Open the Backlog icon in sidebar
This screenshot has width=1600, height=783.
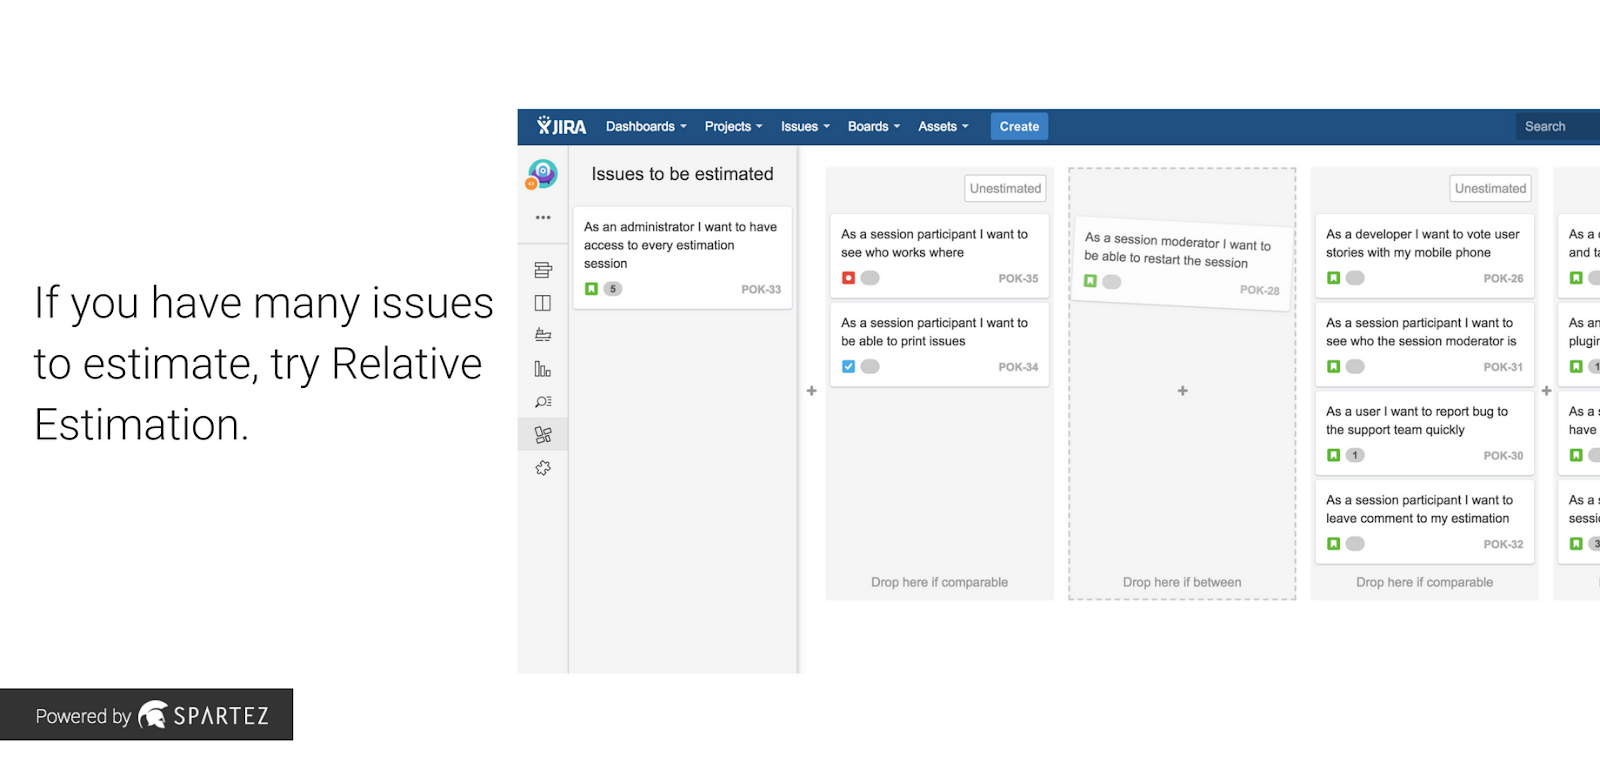(x=543, y=270)
